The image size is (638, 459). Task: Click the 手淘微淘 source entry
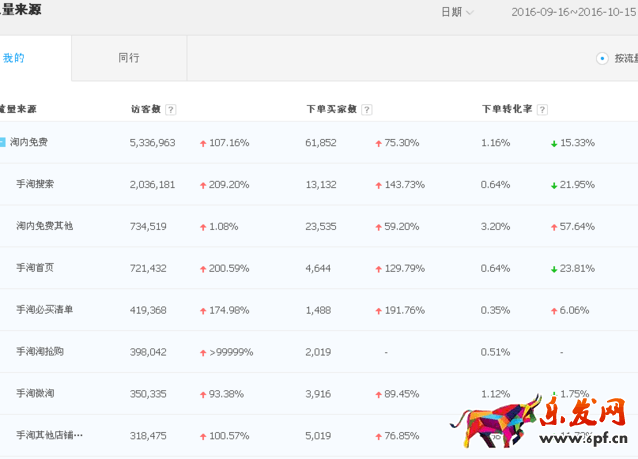coord(35,394)
